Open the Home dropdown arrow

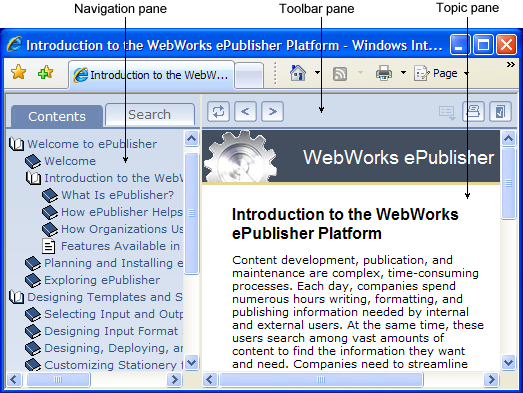317,72
